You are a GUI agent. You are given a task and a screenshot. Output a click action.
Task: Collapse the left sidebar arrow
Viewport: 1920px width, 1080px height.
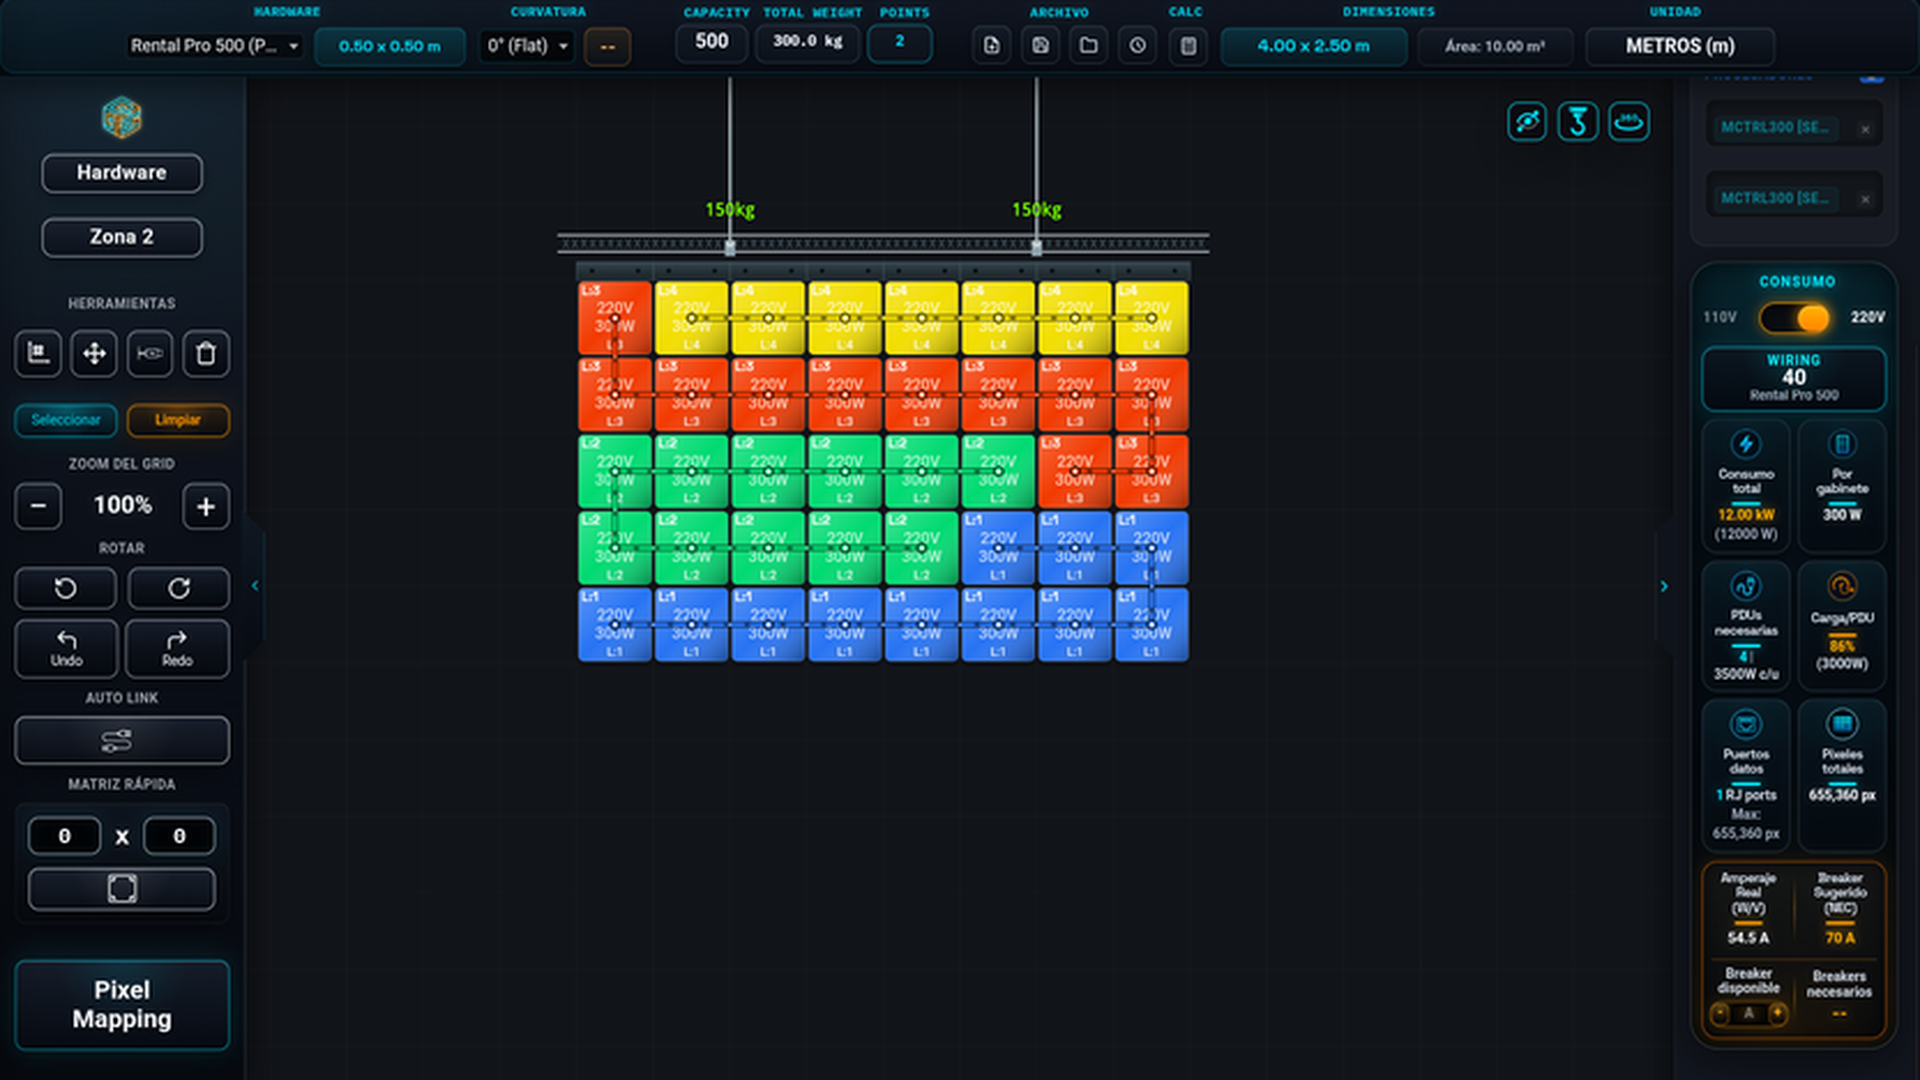255,586
